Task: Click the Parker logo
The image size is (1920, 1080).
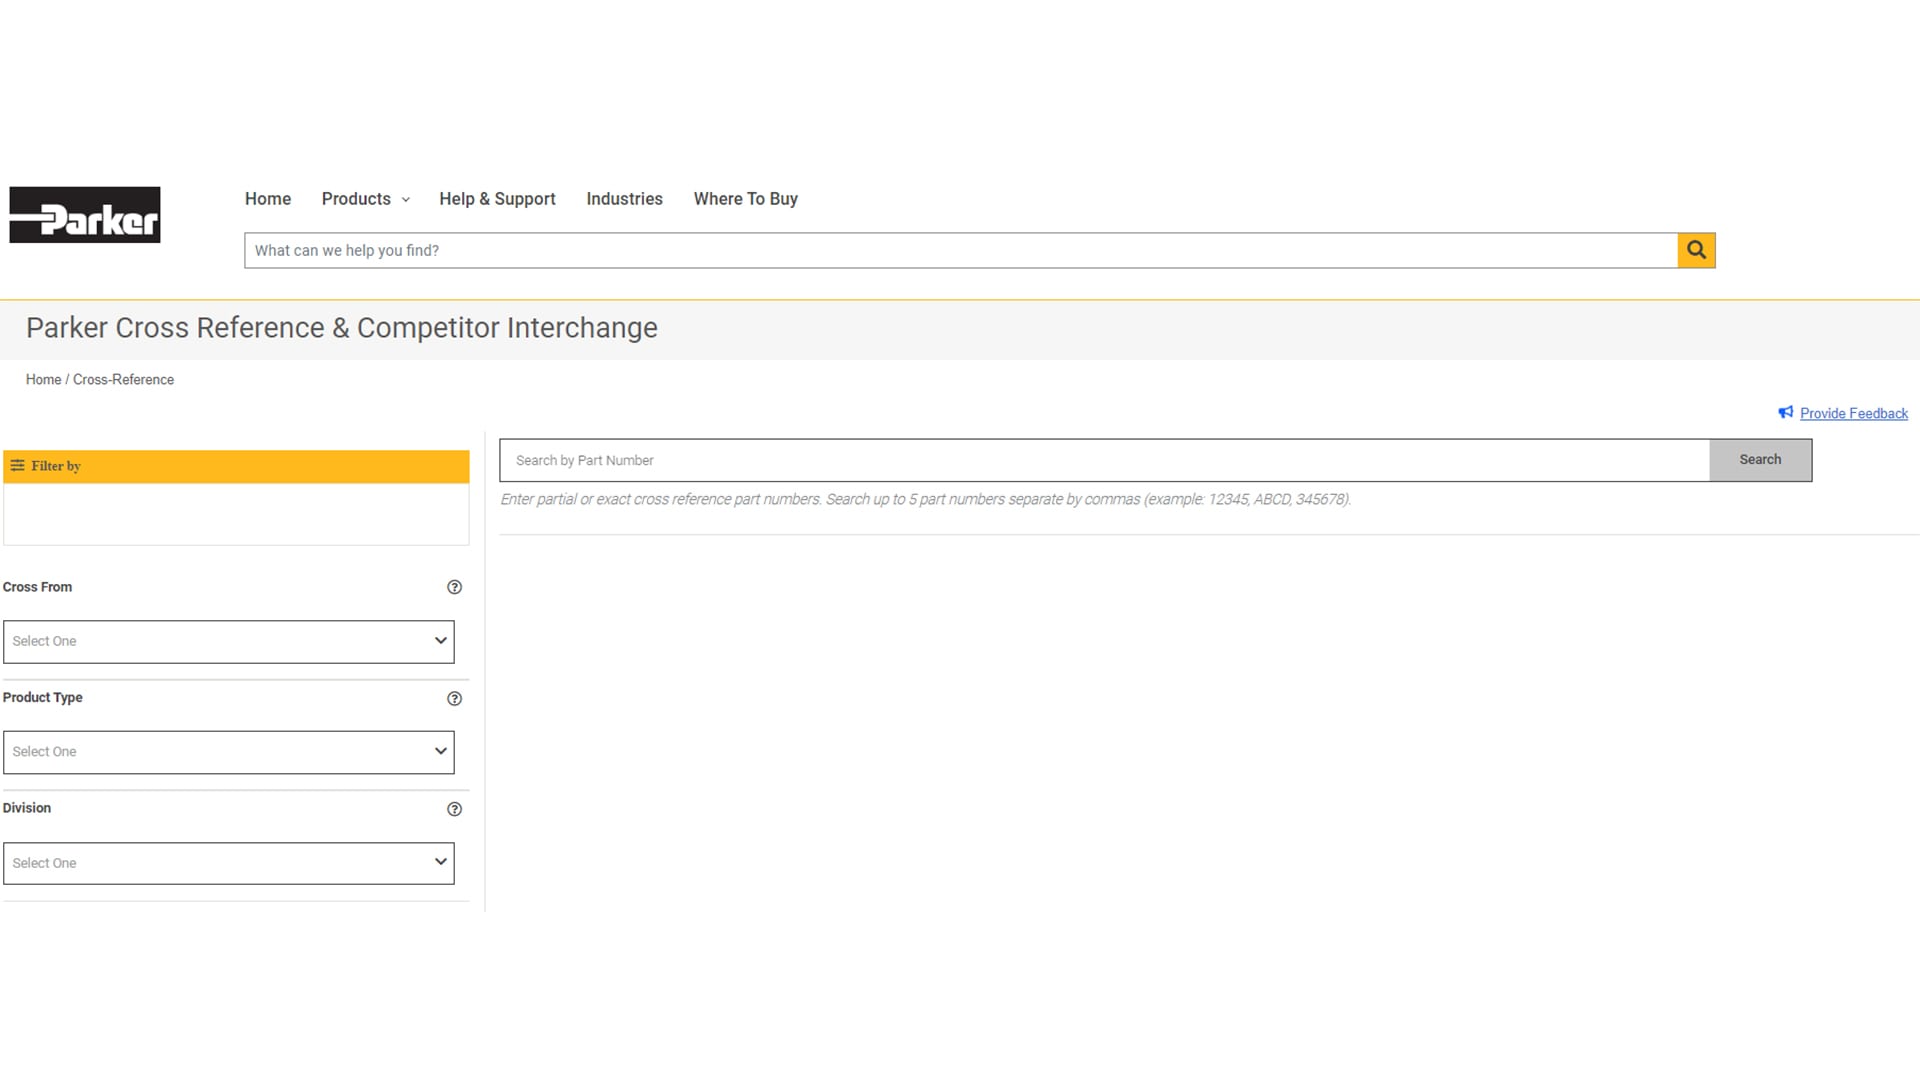Action: point(85,215)
